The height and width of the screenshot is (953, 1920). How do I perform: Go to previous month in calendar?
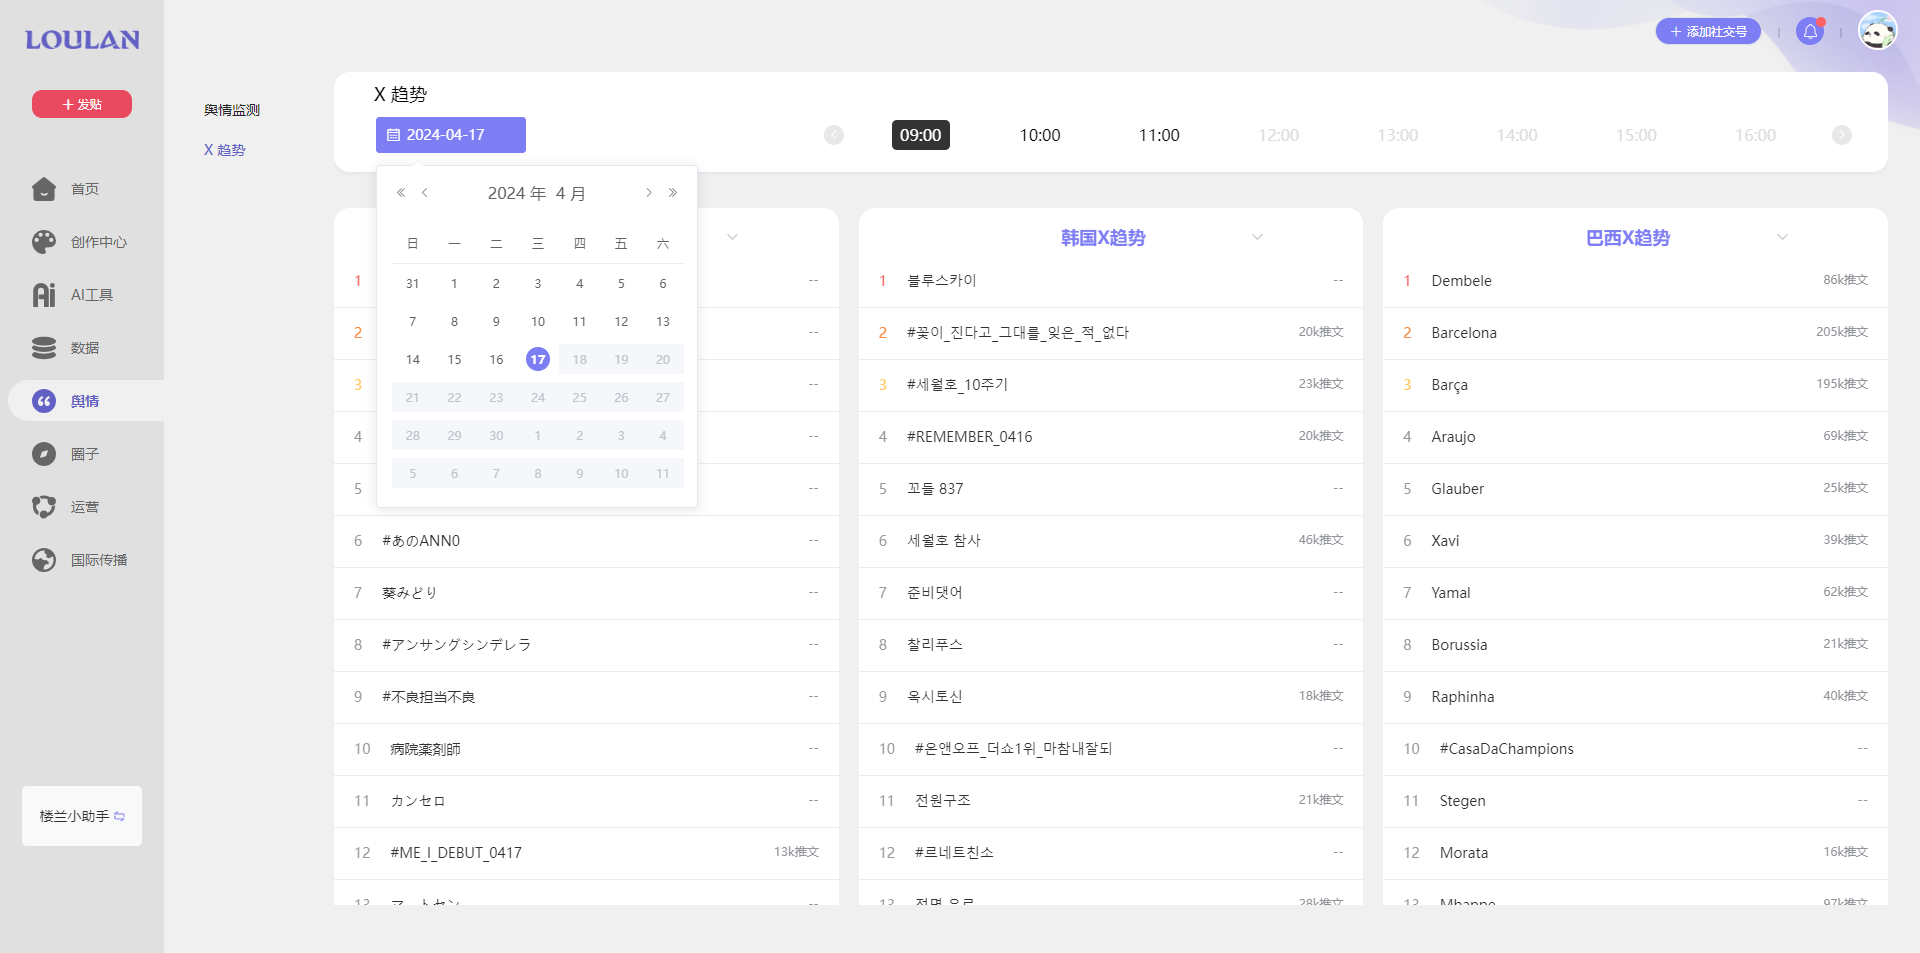click(x=425, y=193)
